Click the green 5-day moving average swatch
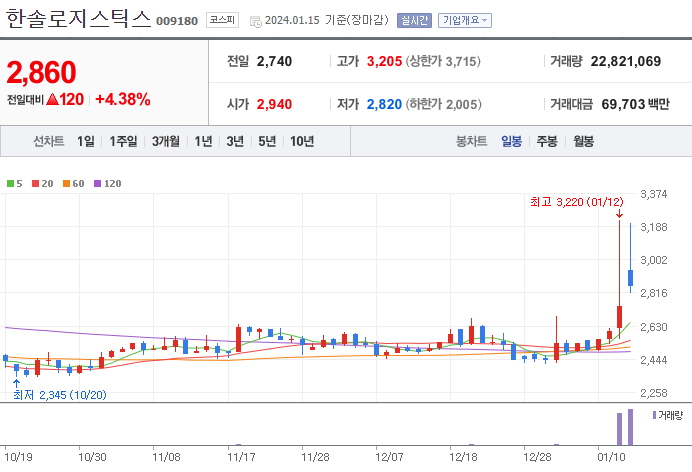 click(10, 184)
